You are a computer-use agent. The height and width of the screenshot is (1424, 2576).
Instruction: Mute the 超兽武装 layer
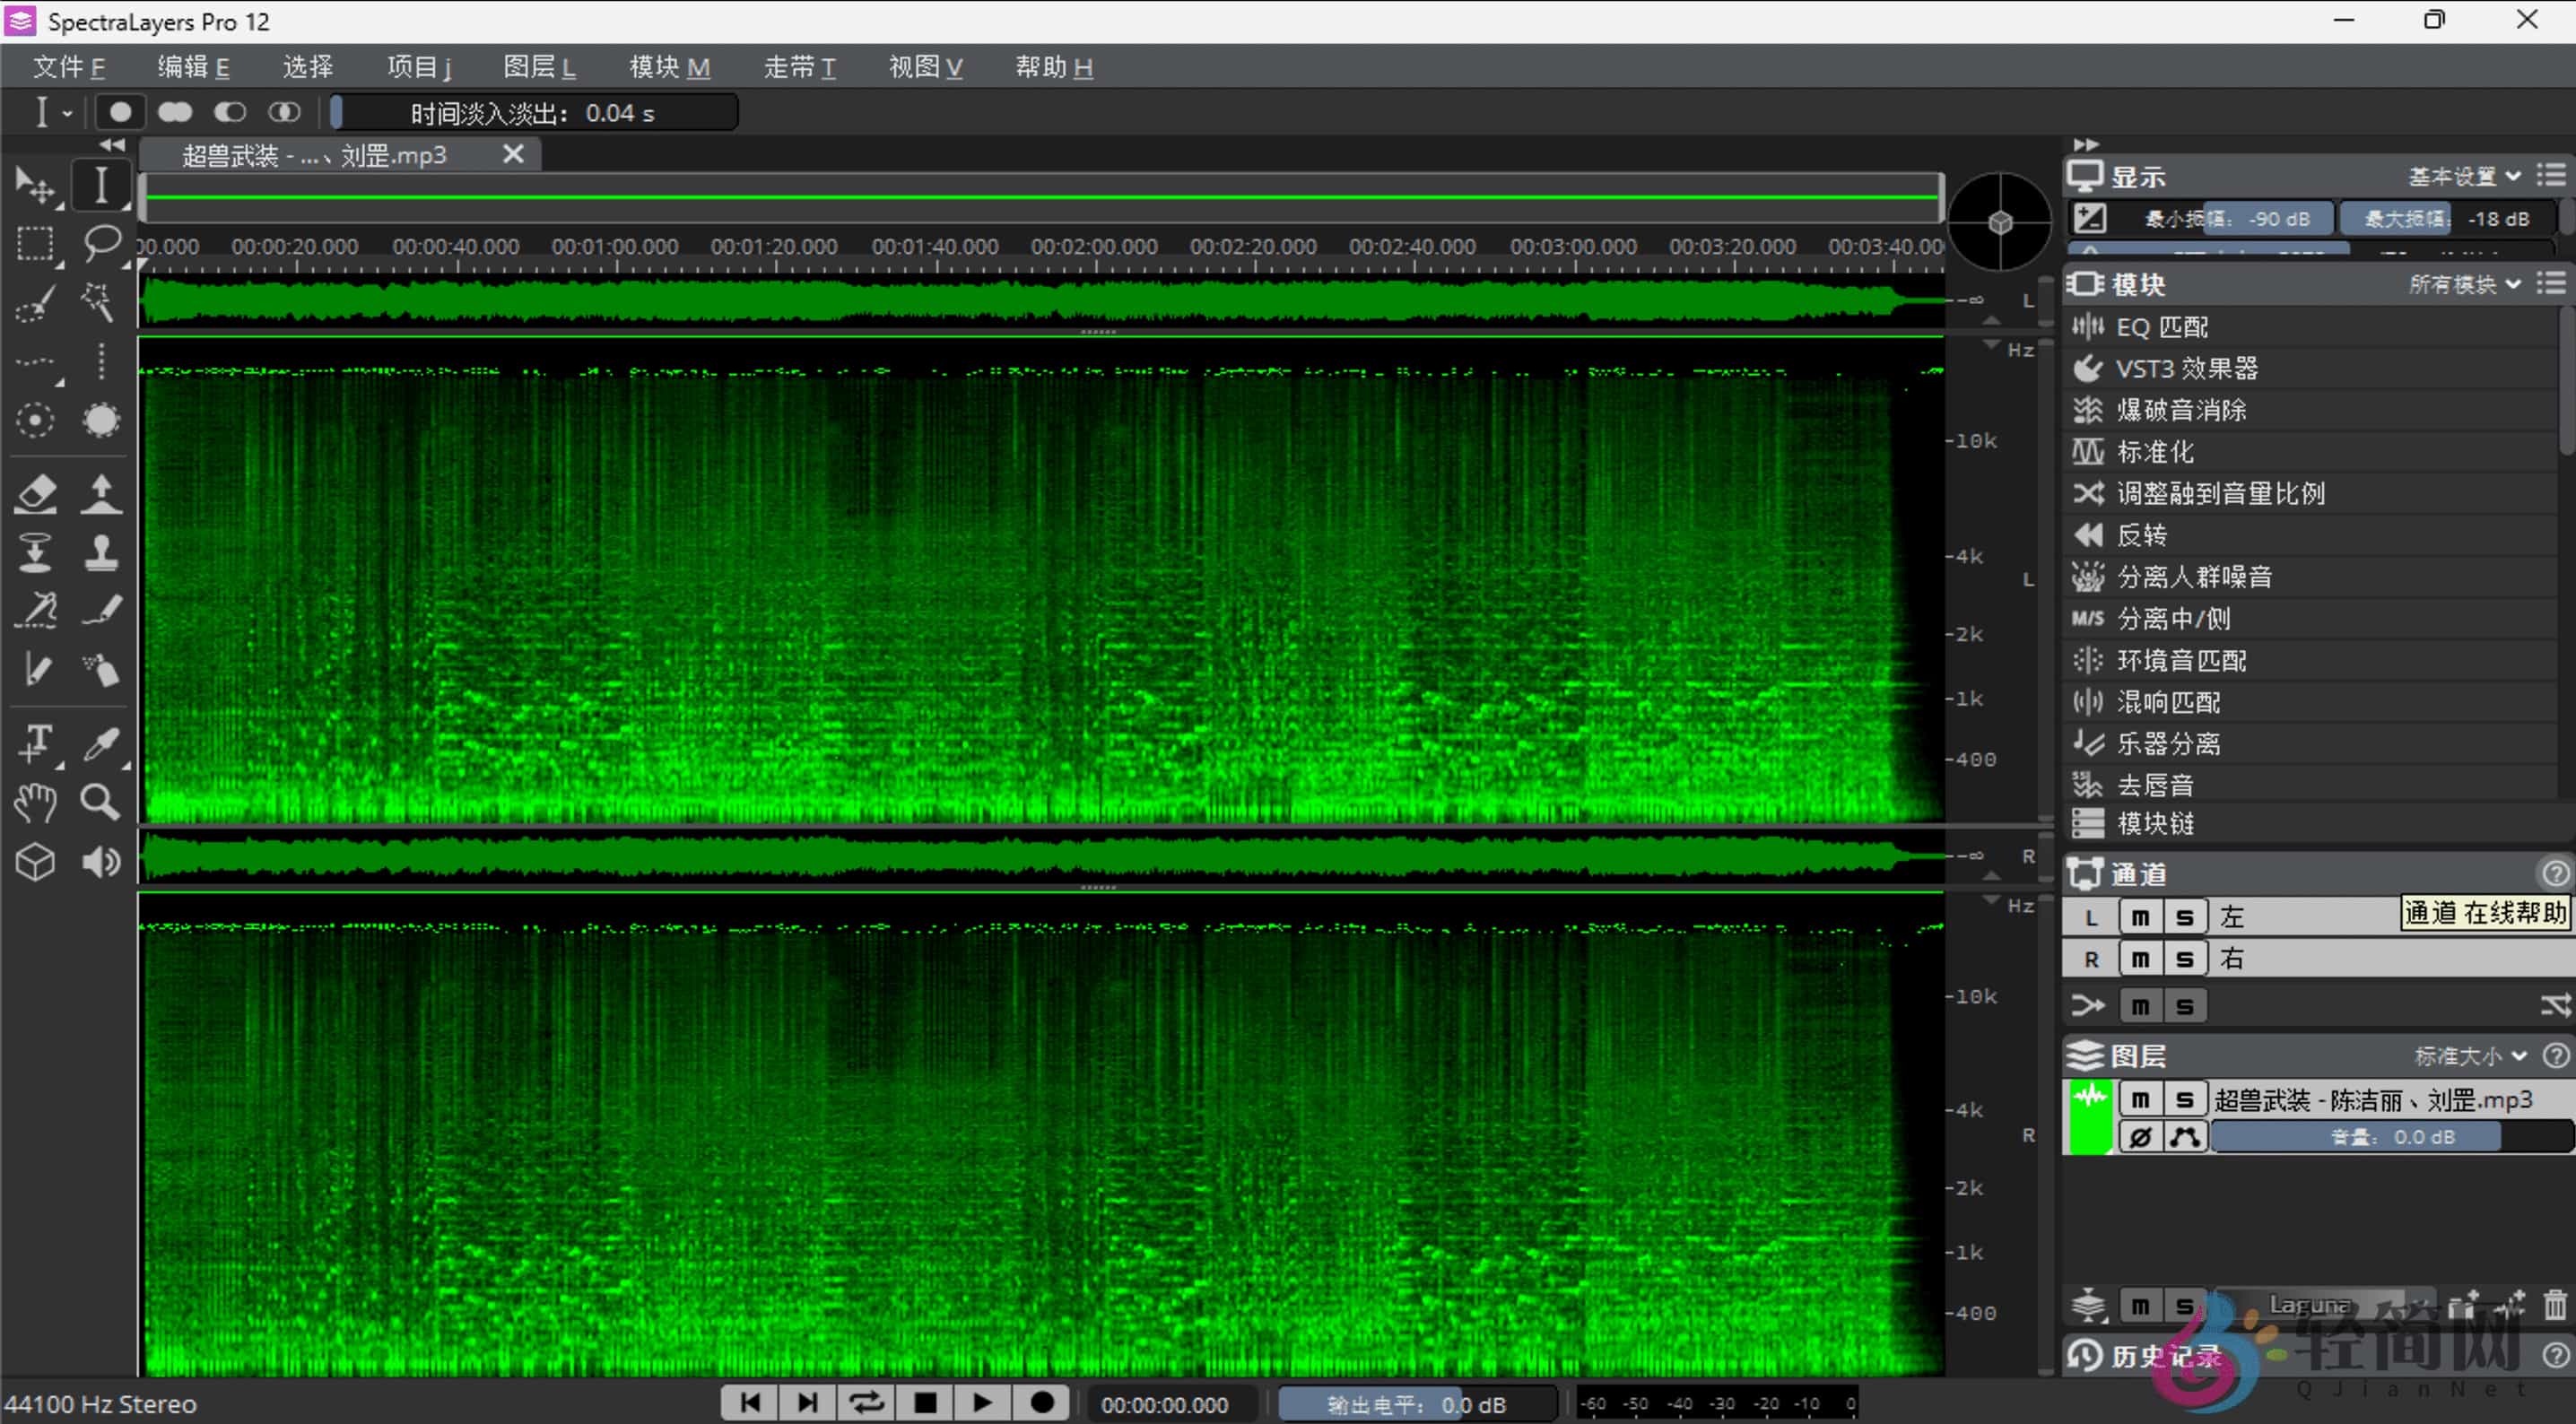pyautogui.click(x=2140, y=1098)
